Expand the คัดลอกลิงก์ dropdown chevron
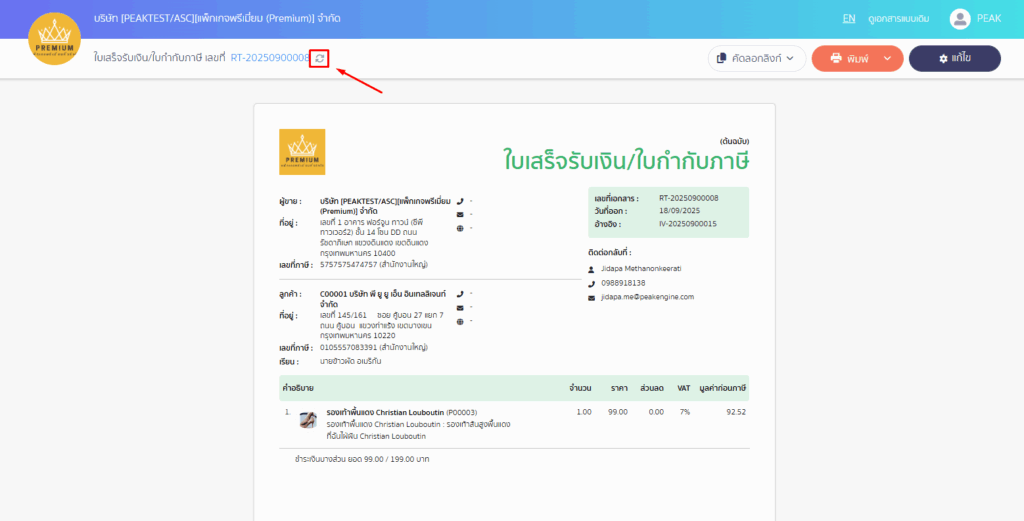Image resolution: width=1024 pixels, height=521 pixels. point(789,59)
